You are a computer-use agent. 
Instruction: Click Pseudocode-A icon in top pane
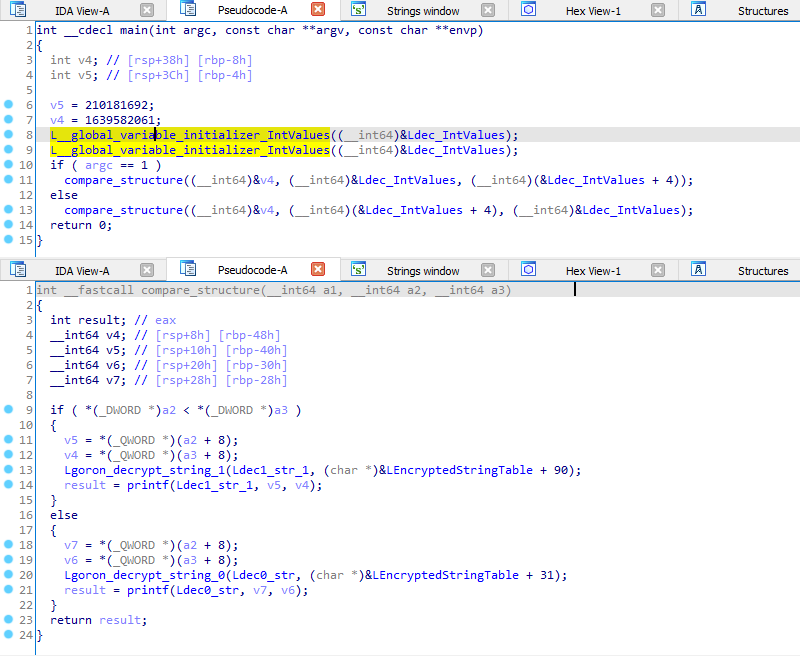click(x=188, y=9)
